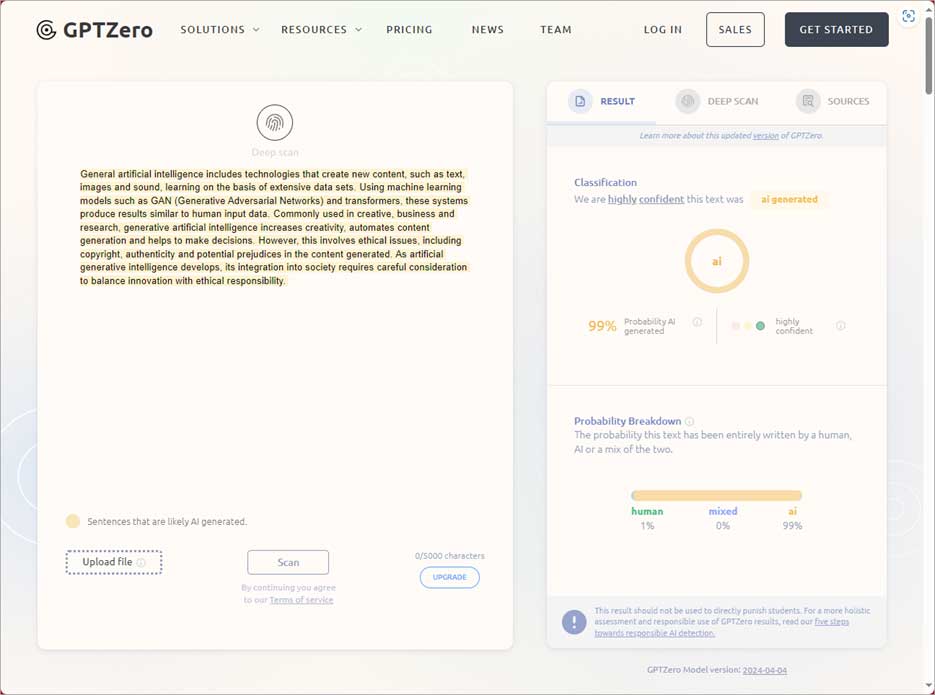The image size is (935, 695).
Task: Open the Pricing page
Action: [x=409, y=30]
